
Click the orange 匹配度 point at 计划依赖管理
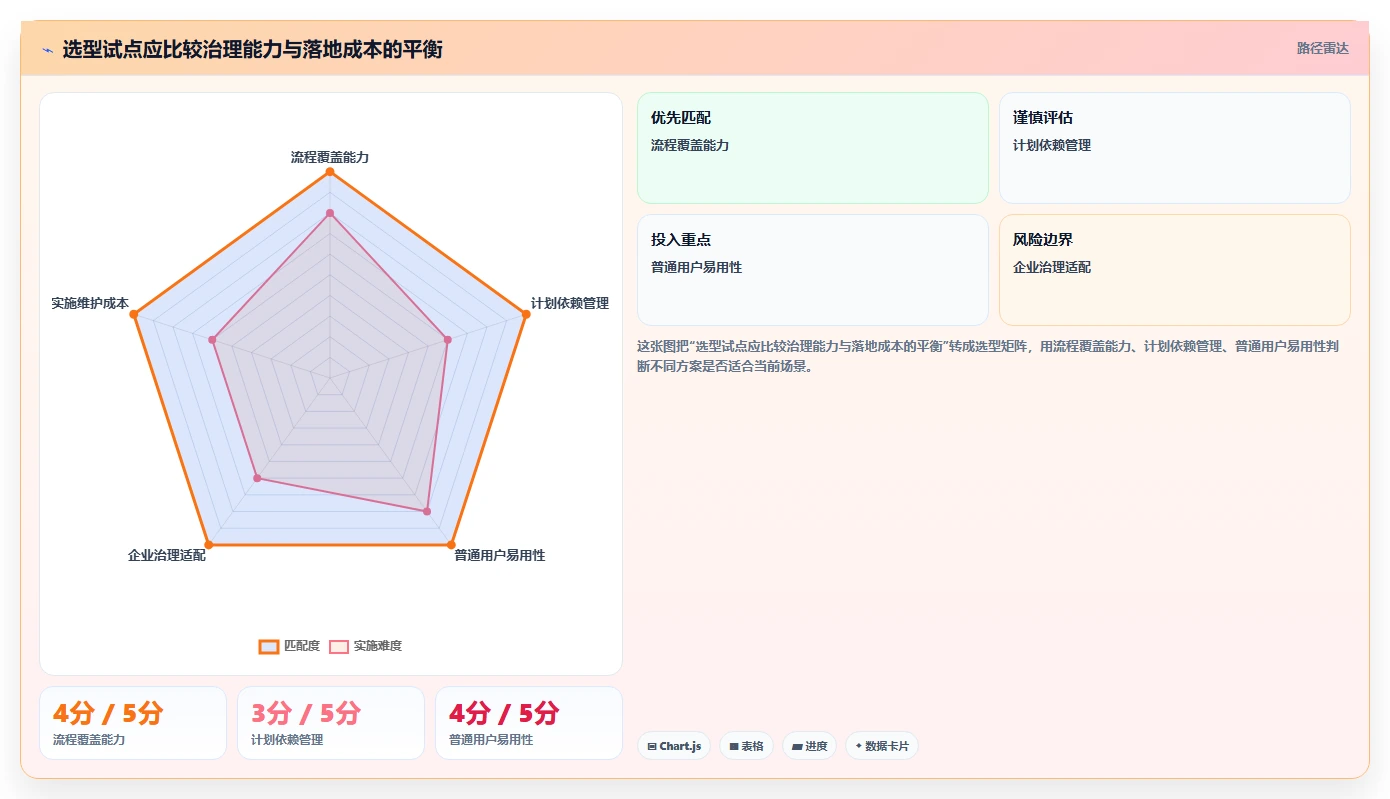click(x=525, y=315)
